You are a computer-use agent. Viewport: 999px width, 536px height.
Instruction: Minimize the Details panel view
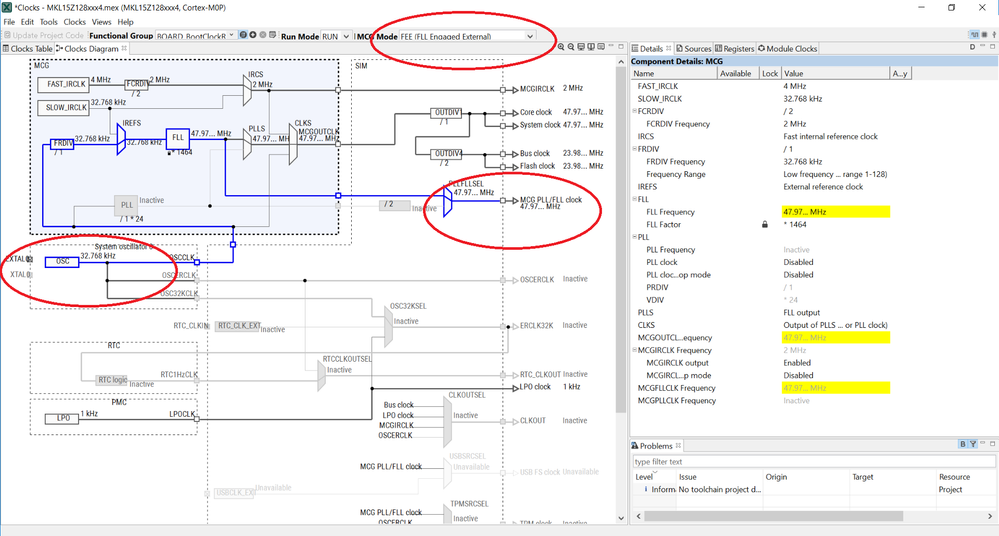point(982,47)
